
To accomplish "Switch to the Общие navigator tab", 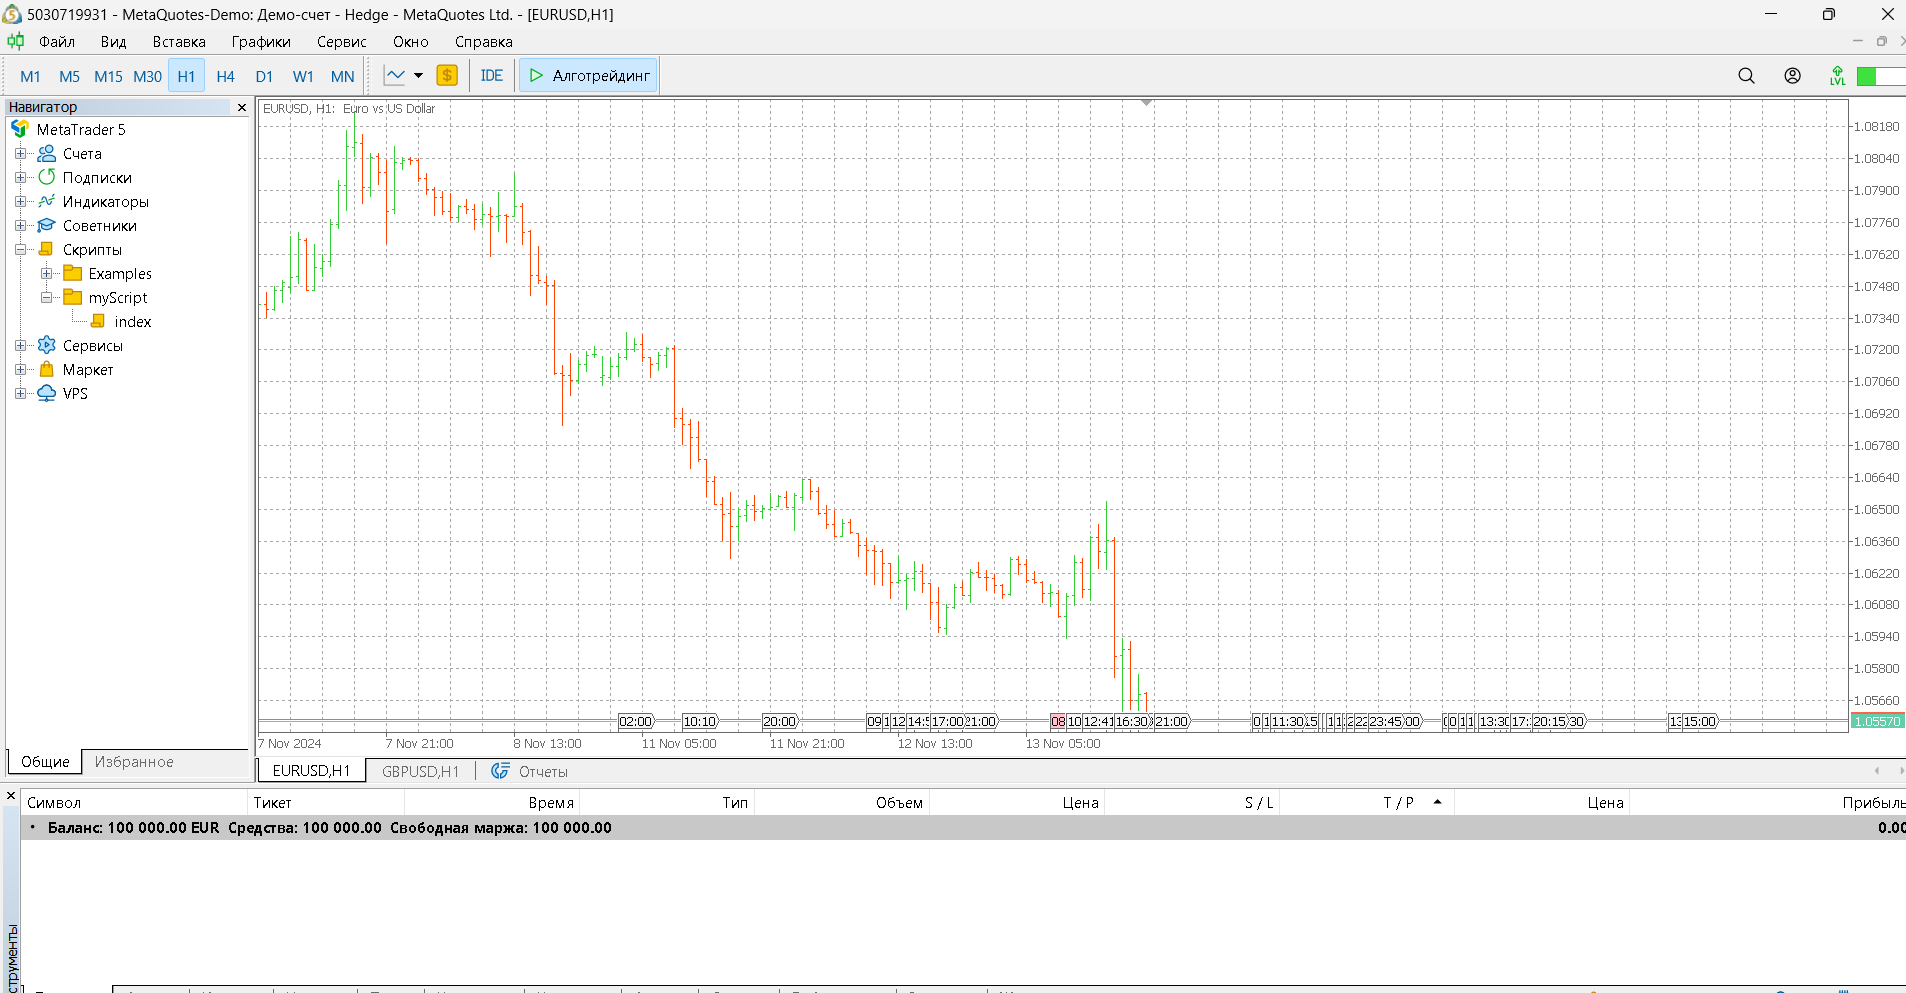I will click(x=45, y=762).
